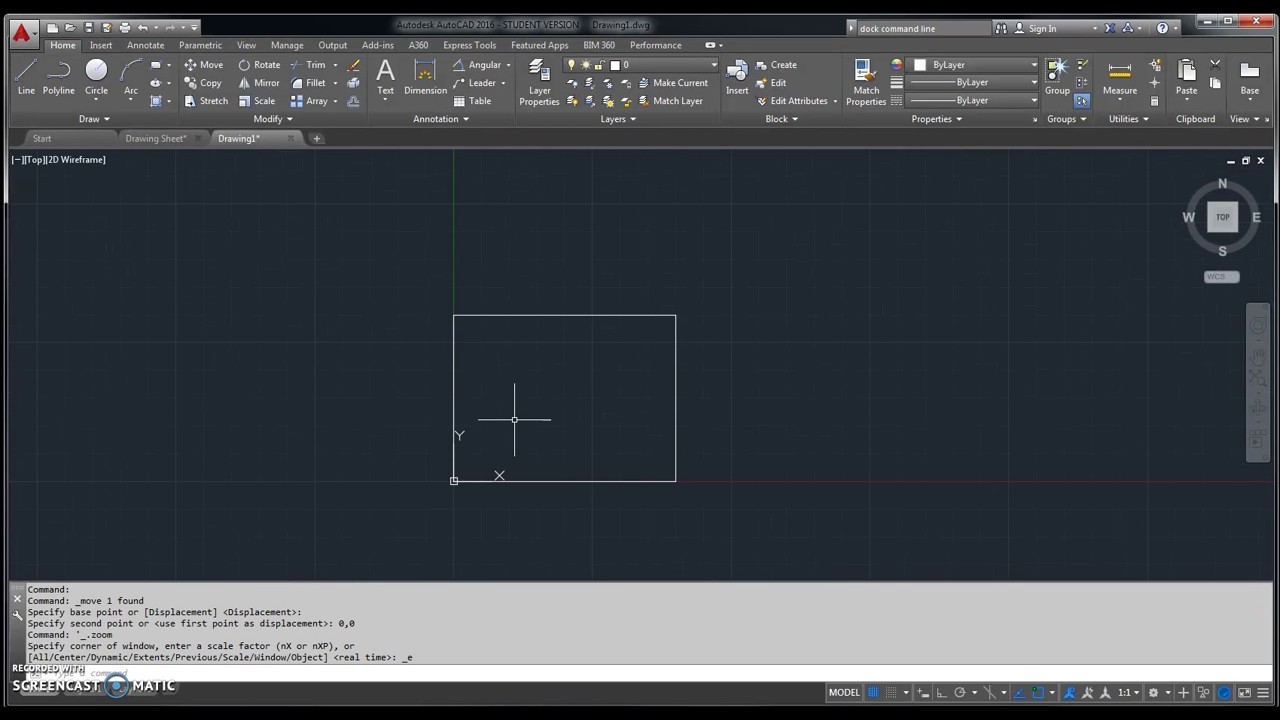Click the Copy tool

click(203, 83)
